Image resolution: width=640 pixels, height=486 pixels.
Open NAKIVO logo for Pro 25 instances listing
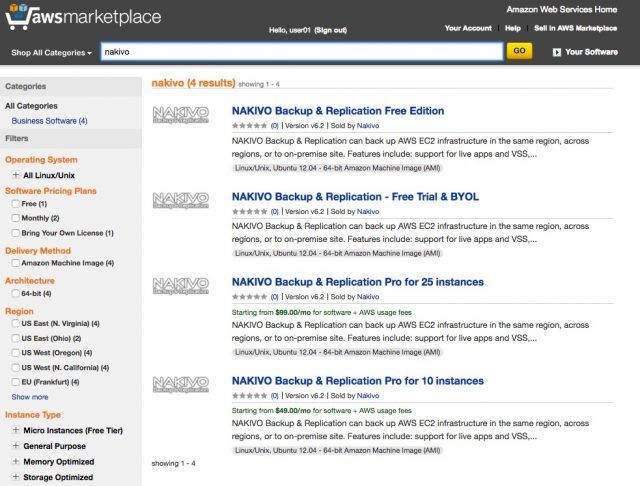click(x=180, y=286)
